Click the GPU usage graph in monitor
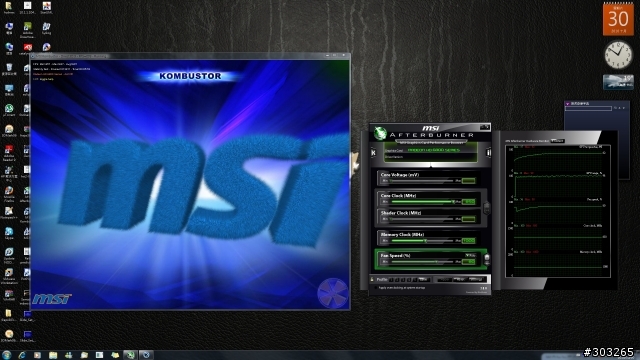 coord(558,185)
